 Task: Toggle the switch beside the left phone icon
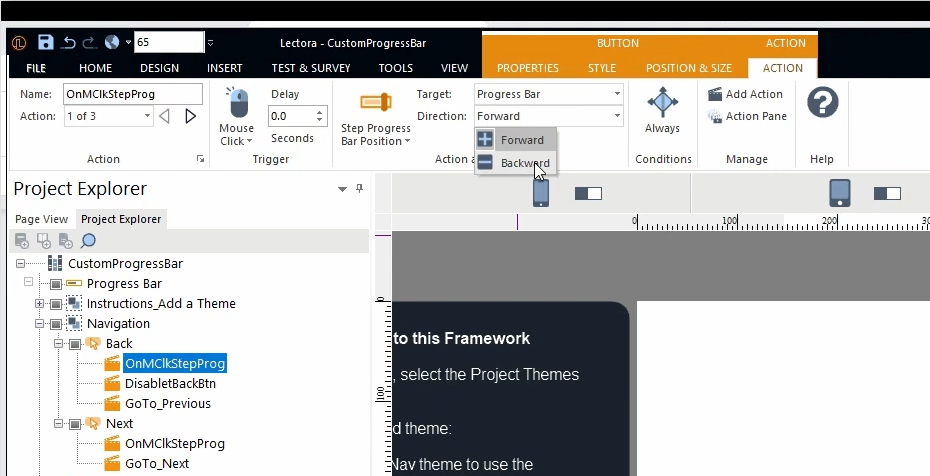(x=588, y=193)
